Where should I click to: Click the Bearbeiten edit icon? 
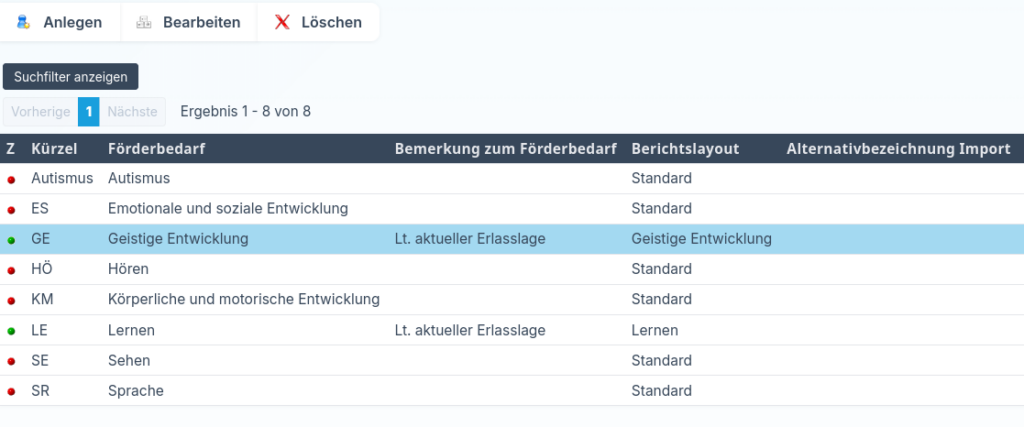[144, 22]
